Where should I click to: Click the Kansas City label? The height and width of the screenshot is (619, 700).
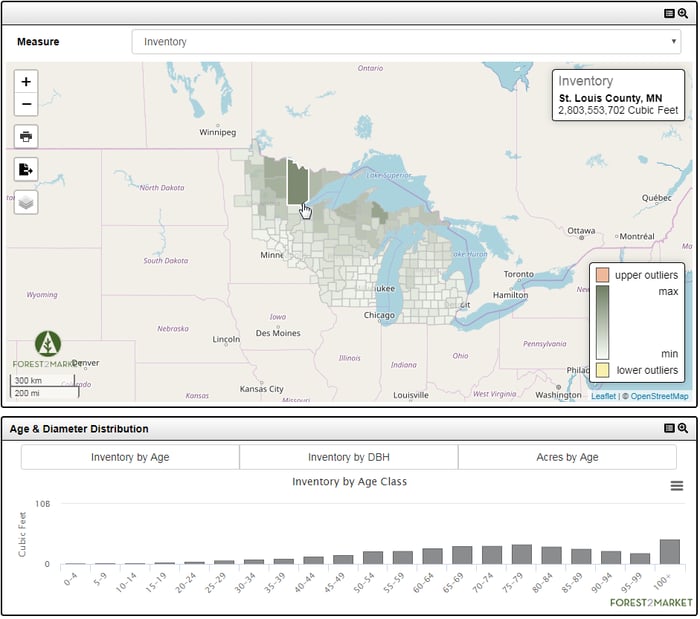click(261, 389)
